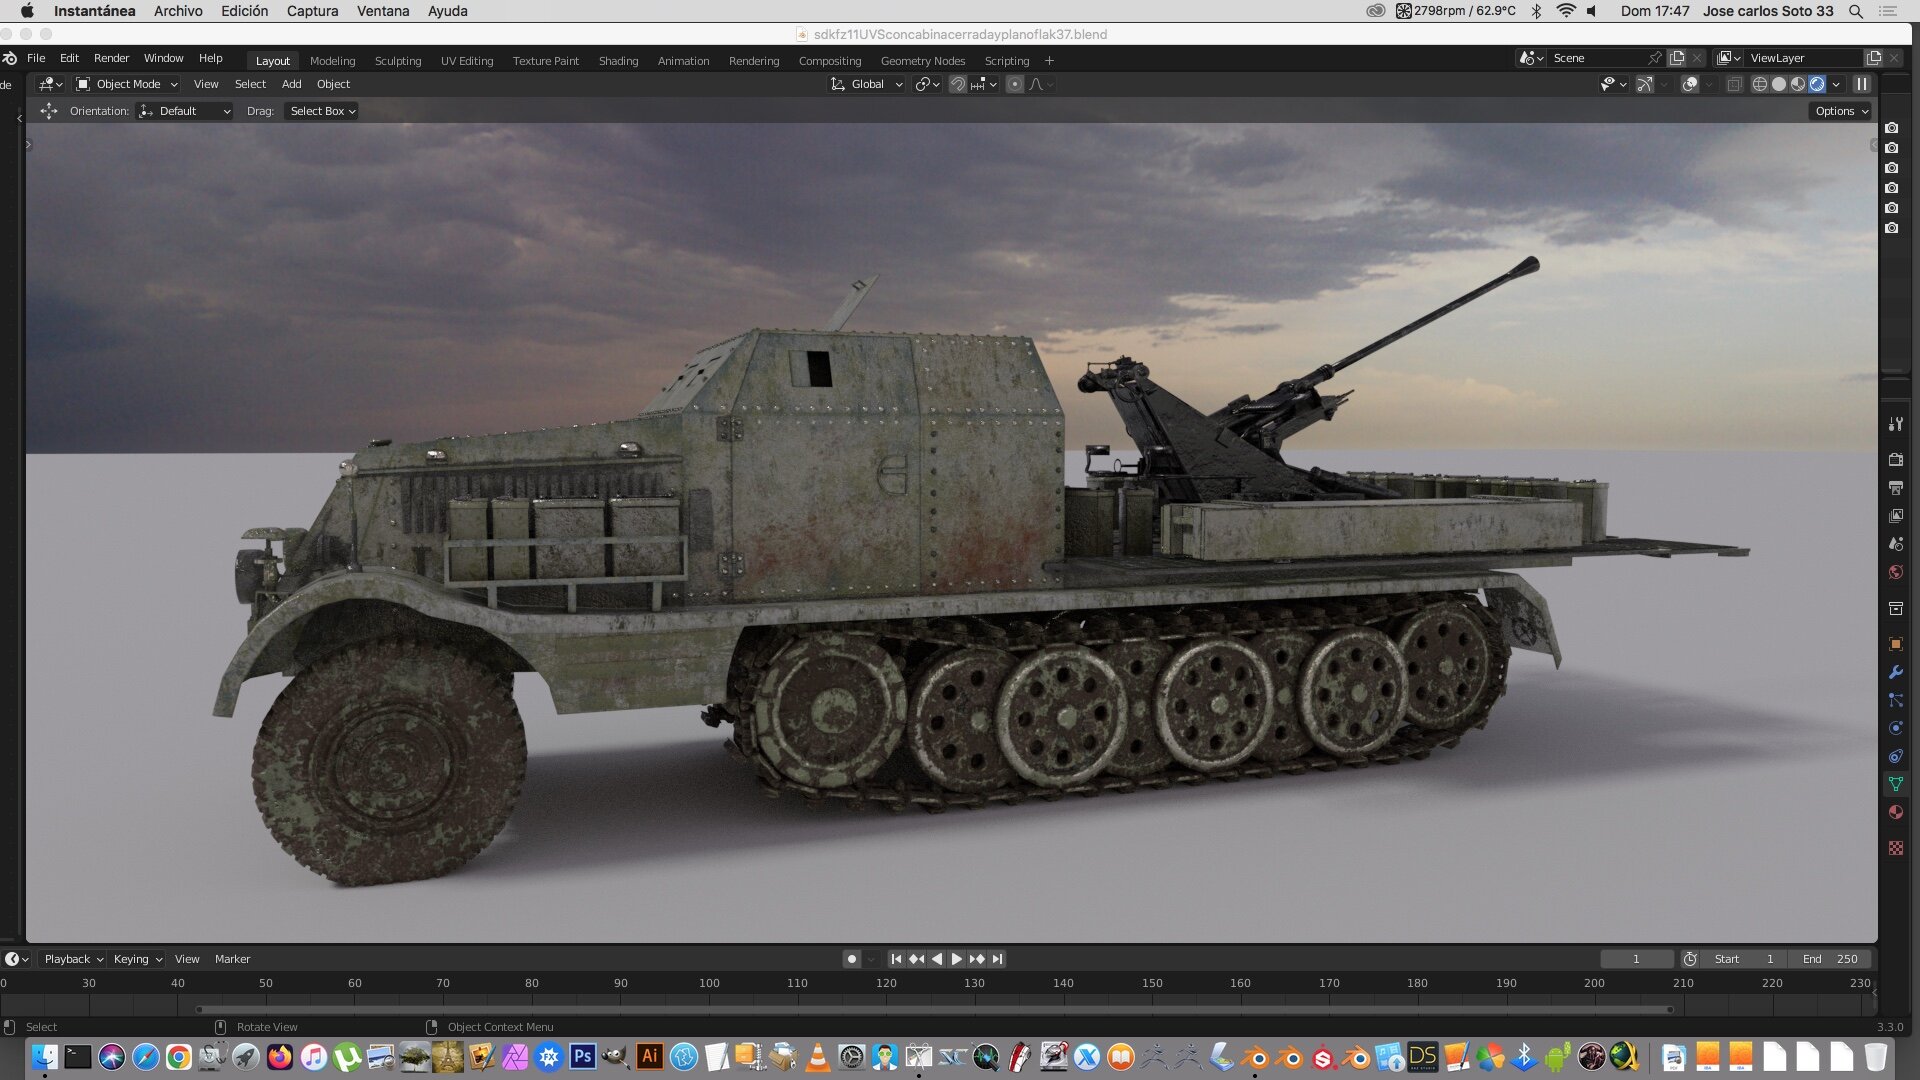Switch to solid viewport shading
1920x1080 pixels.
click(1779, 84)
